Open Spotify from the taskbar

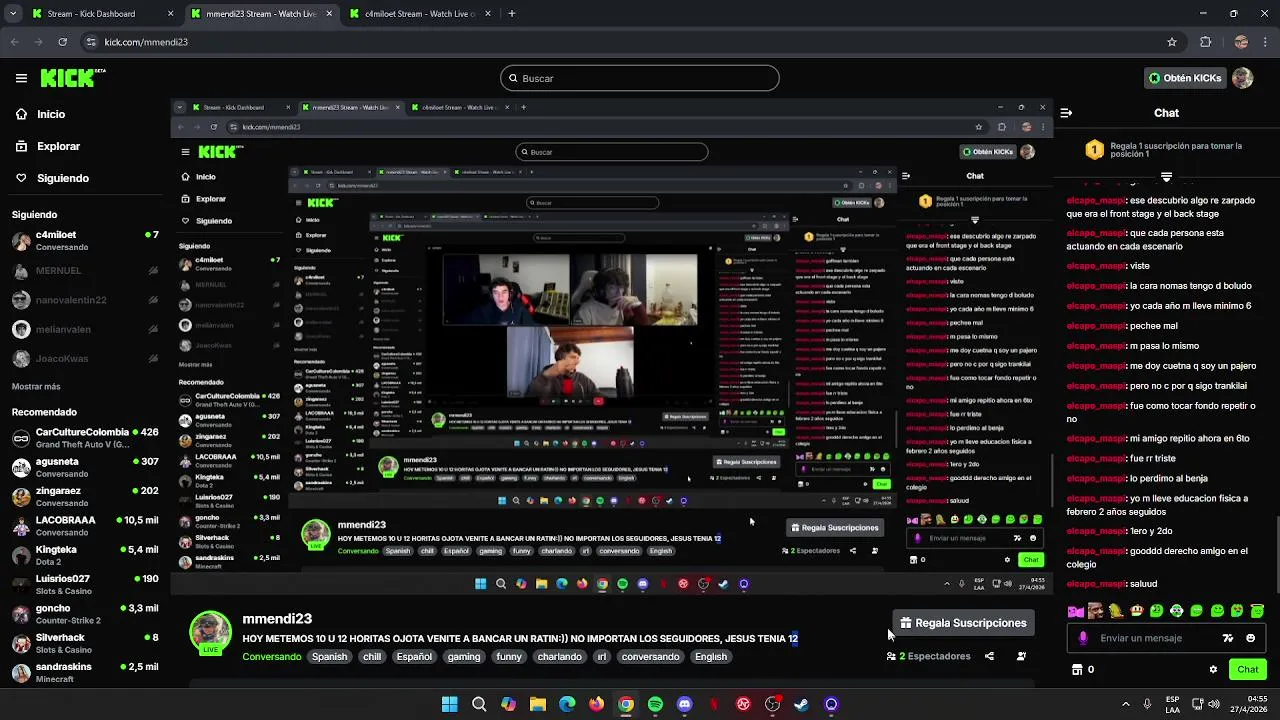click(x=655, y=704)
